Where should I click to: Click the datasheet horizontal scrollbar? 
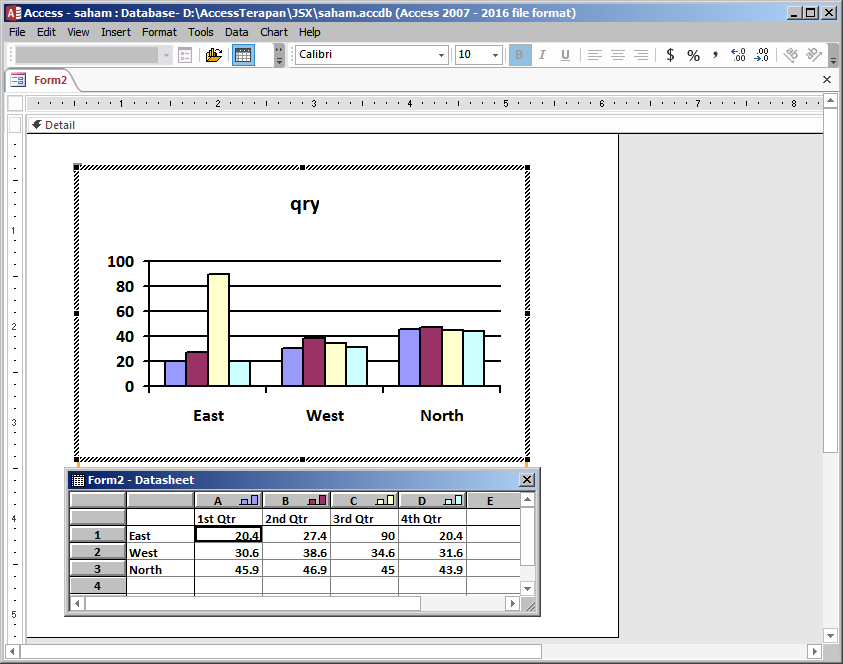[x=250, y=603]
